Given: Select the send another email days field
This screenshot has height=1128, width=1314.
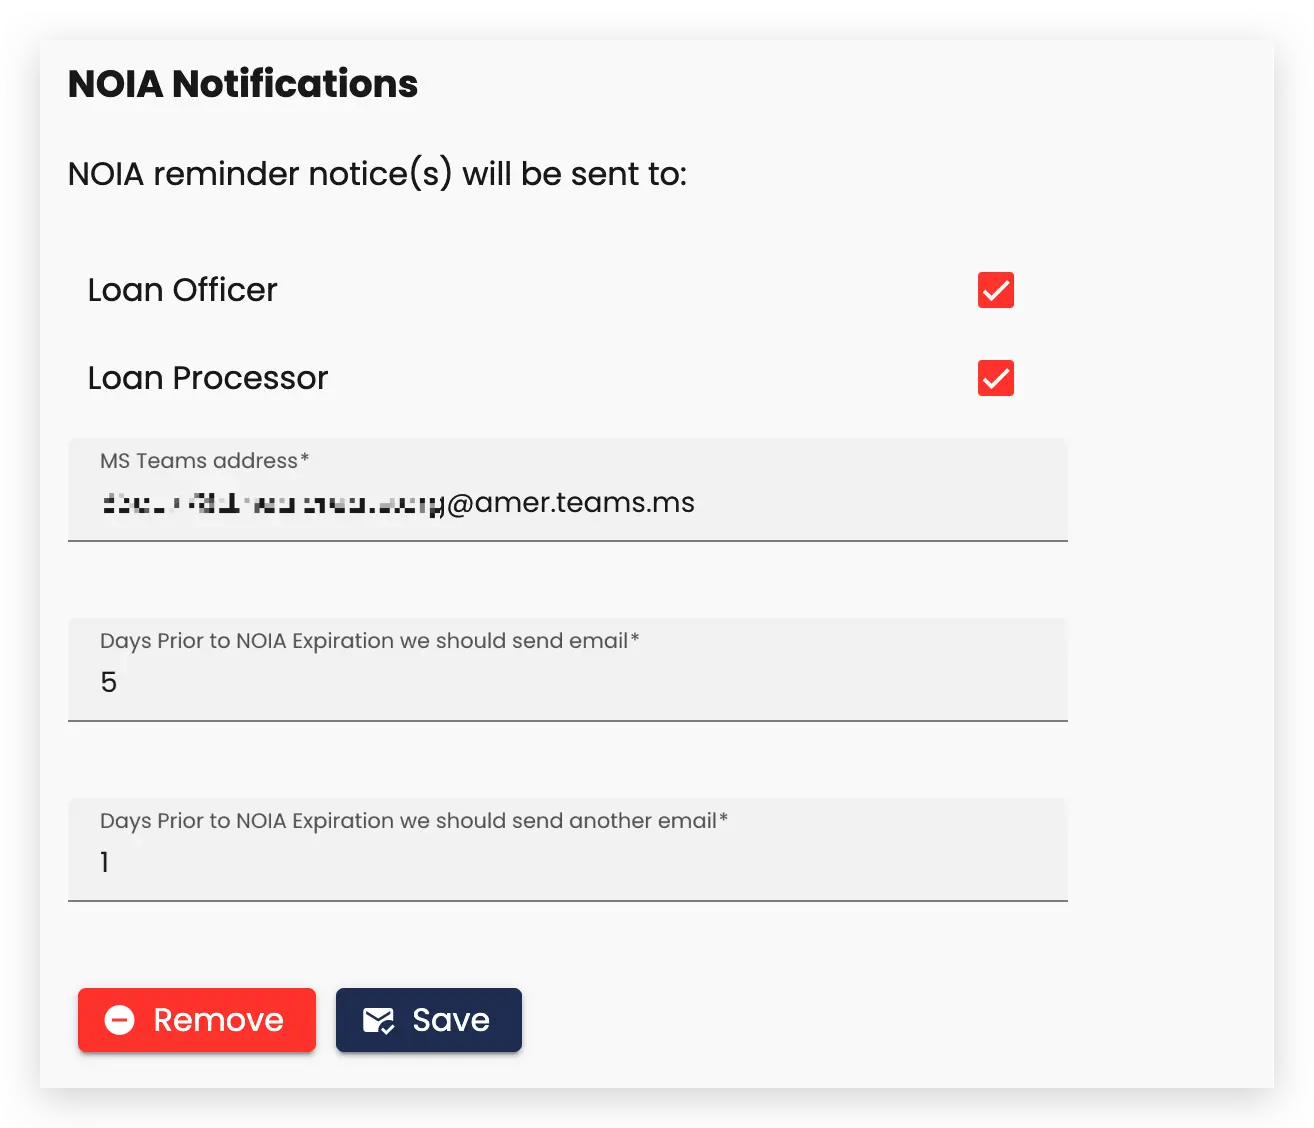Looking at the screenshot, I should pyautogui.click(x=568, y=862).
